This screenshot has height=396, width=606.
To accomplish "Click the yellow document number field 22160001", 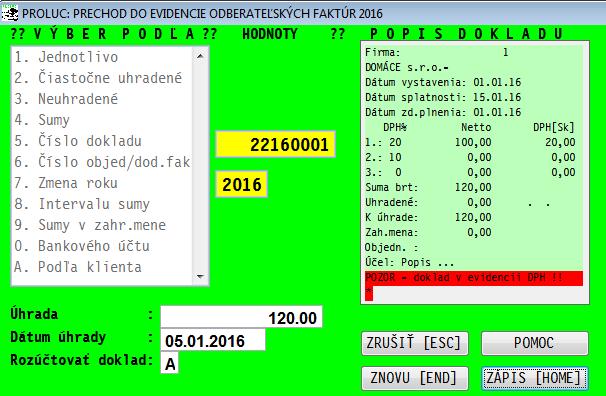I will coord(275,144).
